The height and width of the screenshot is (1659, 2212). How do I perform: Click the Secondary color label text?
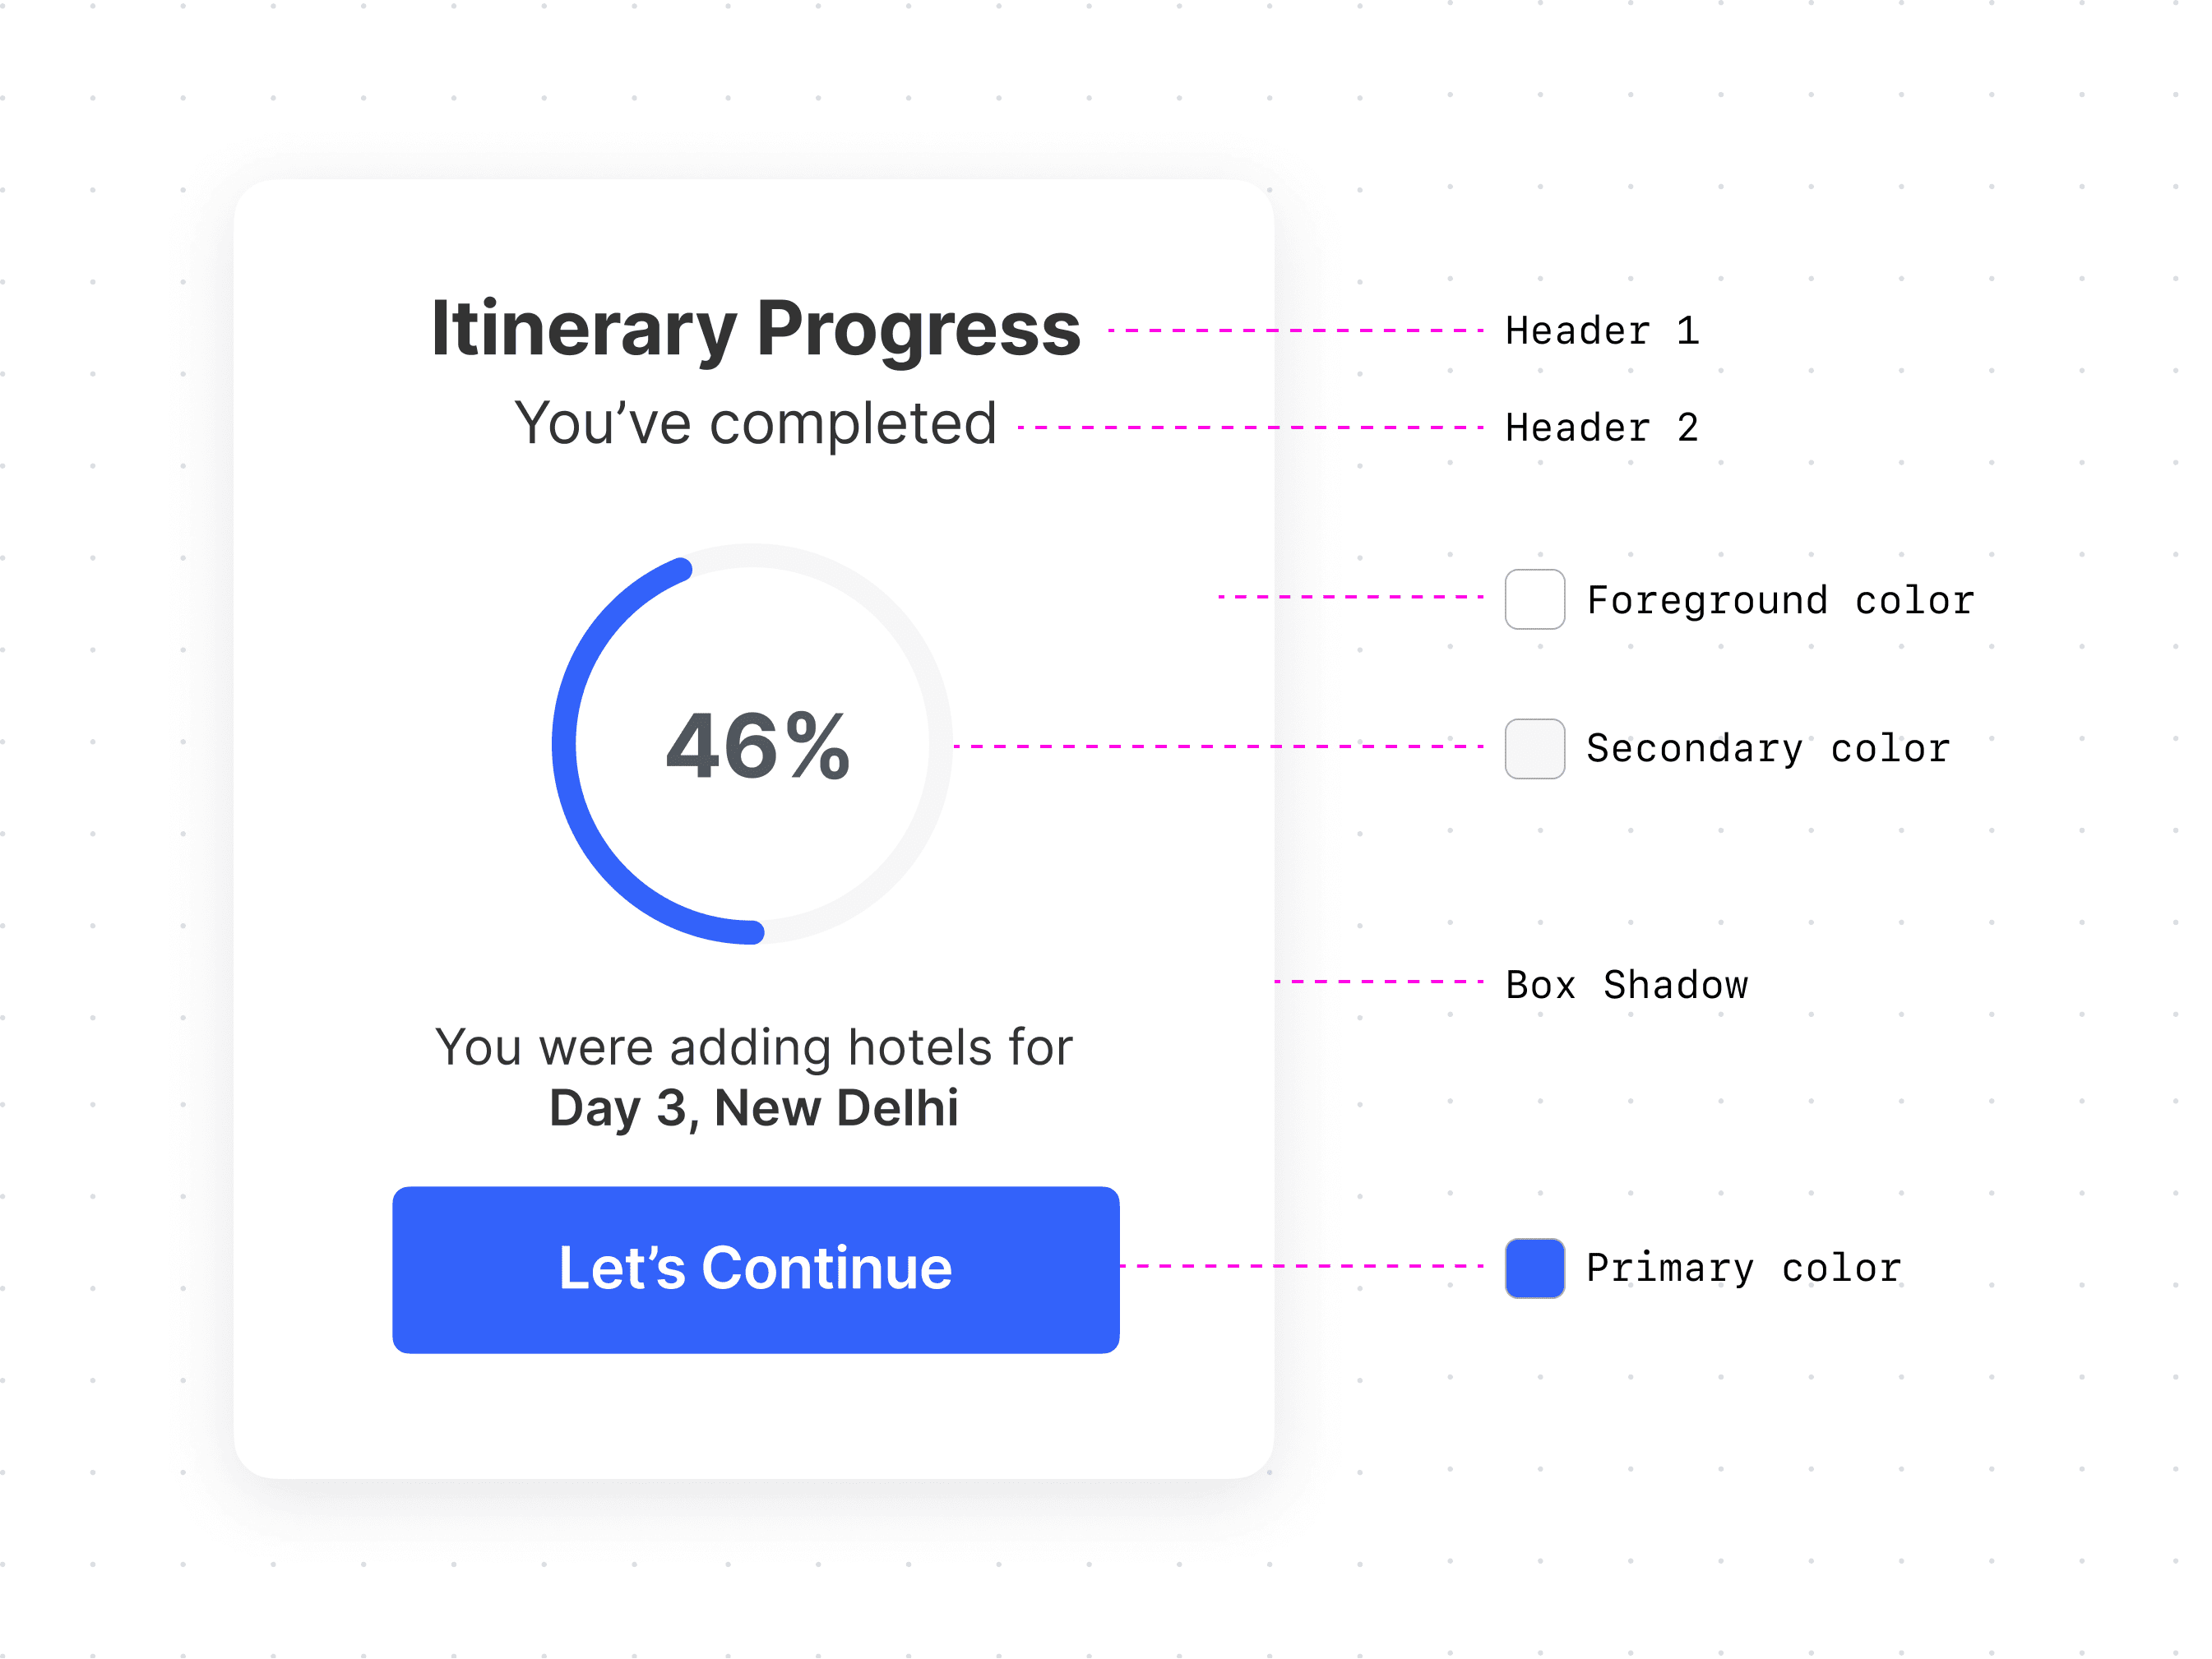pyautogui.click(x=1768, y=748)
